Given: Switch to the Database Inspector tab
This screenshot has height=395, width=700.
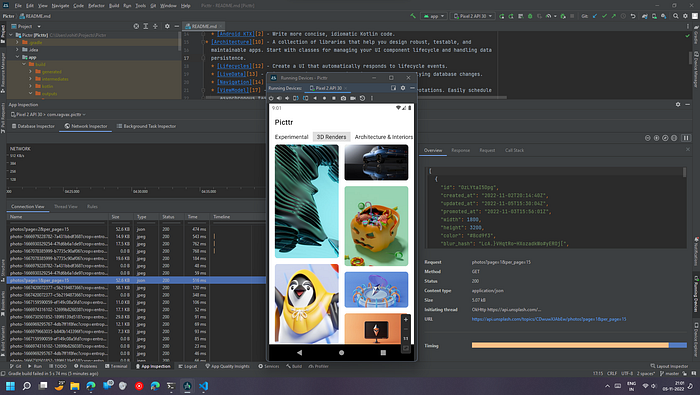Looking at the screenshot, I should (33, 126).
